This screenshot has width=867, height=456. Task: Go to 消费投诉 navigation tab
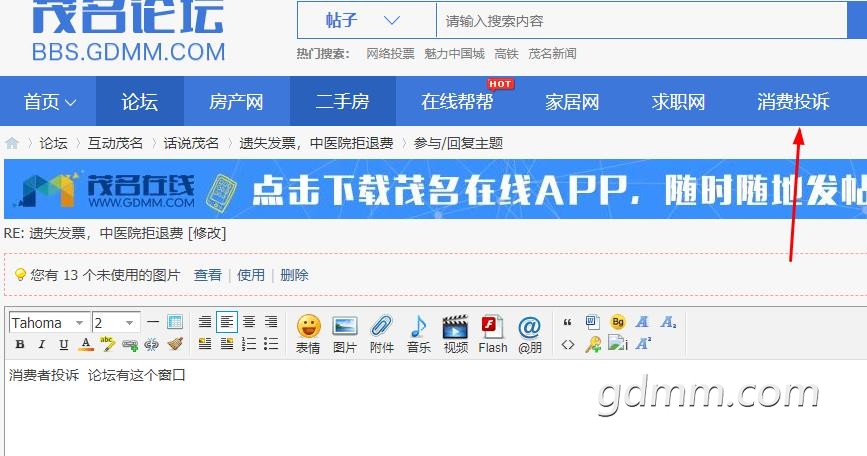point(793,101)
